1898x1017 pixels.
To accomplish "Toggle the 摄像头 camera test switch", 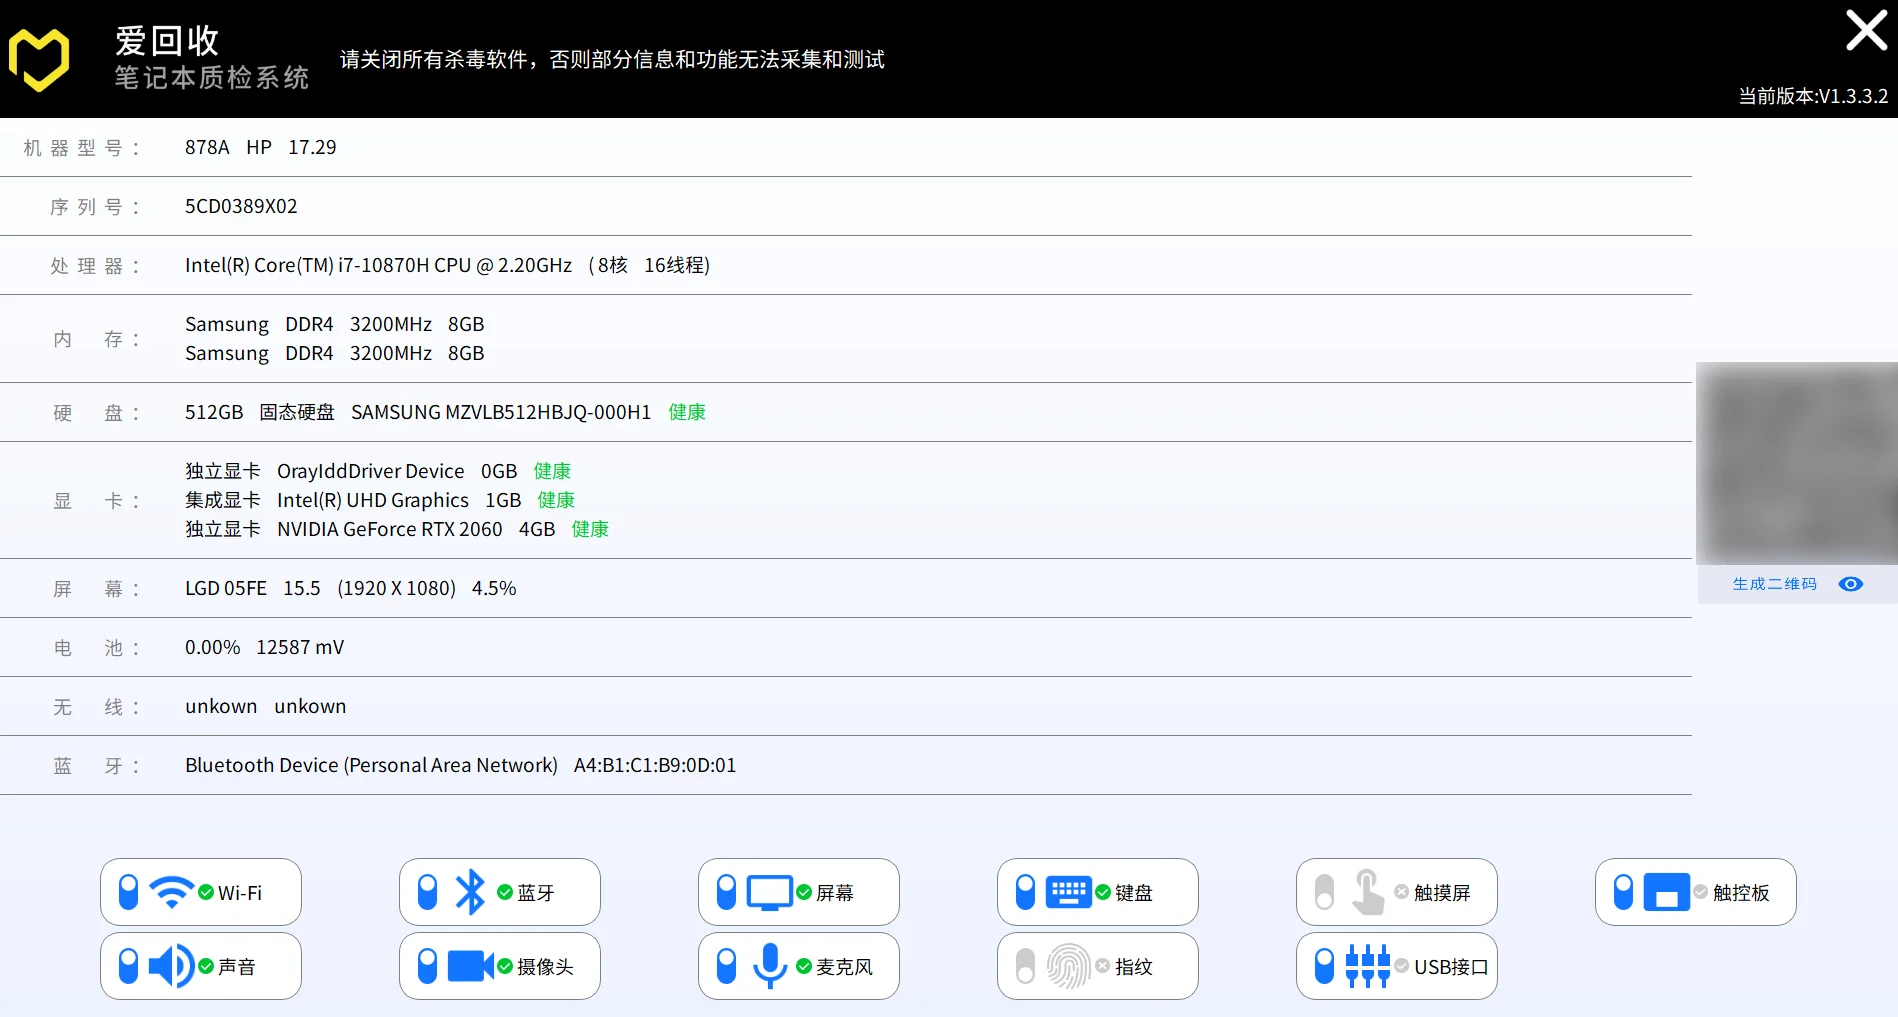I will click(428, 965).
